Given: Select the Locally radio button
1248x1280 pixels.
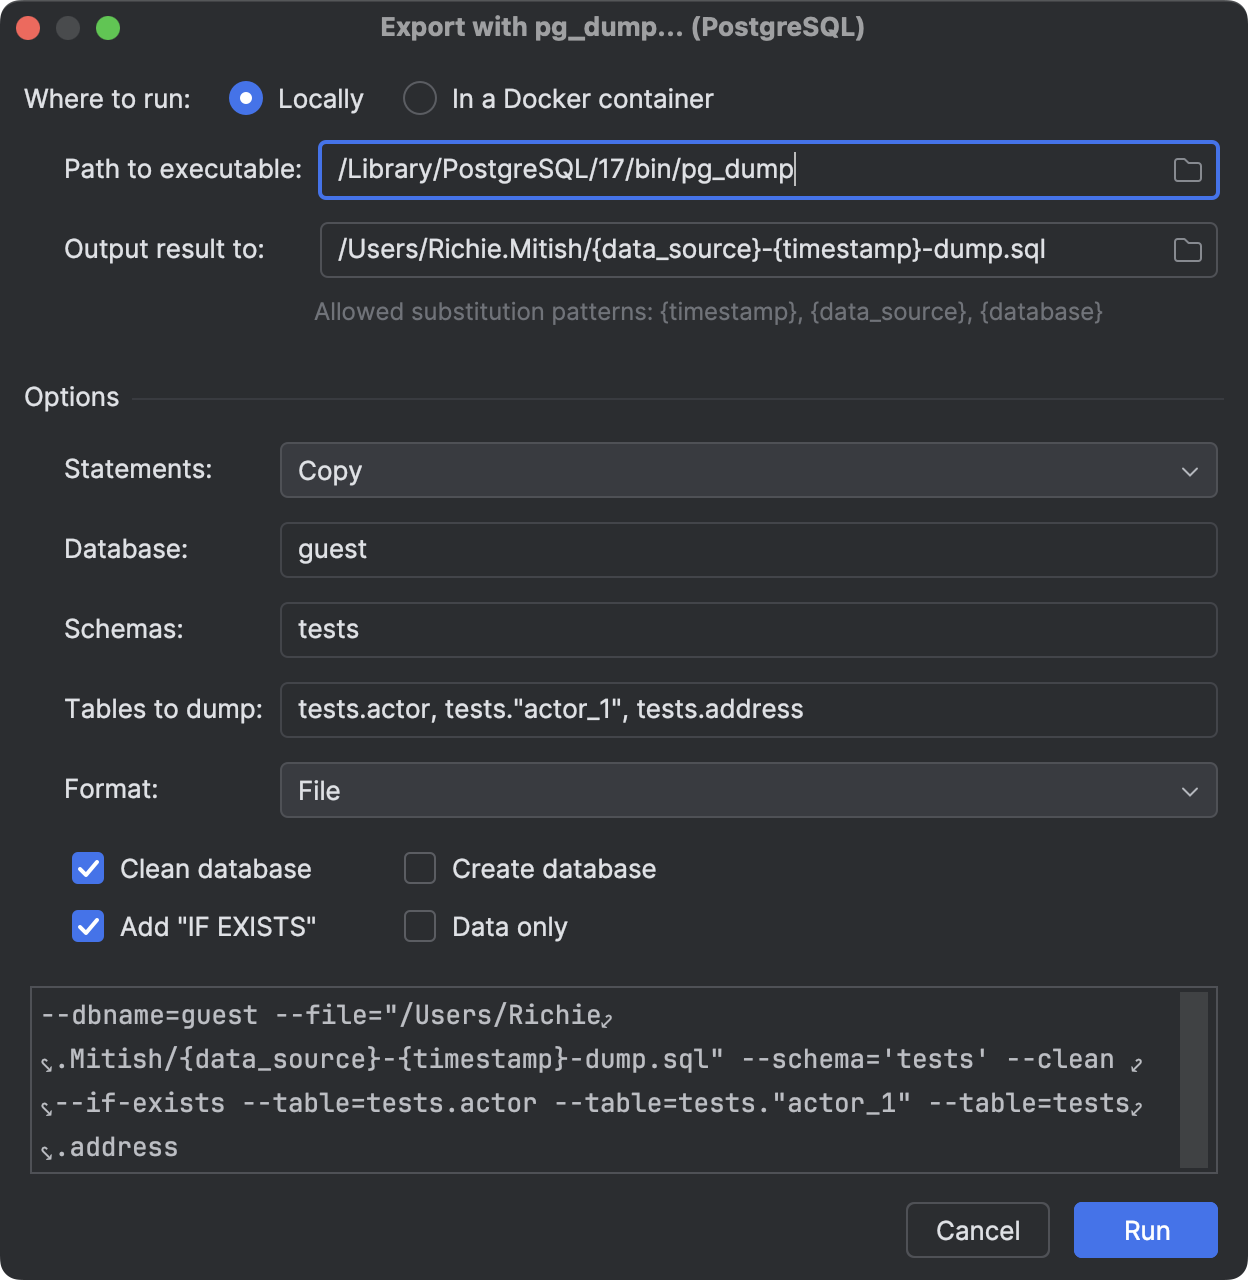Looking at the screenshot, I should (x=245, y=98).
